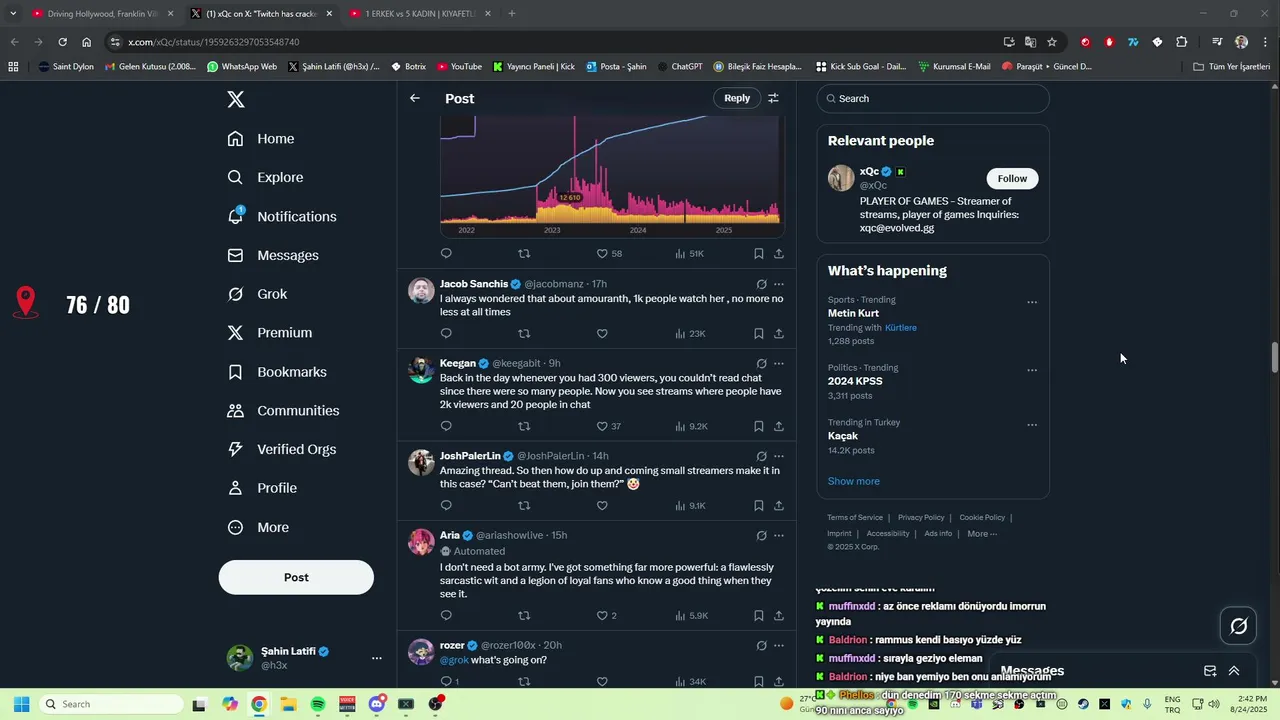Switch to the 1 ERKEK vs 5 KADIN tab
Screen dimensions: 1280x720
pyautogui.click(x=420, y=14)
